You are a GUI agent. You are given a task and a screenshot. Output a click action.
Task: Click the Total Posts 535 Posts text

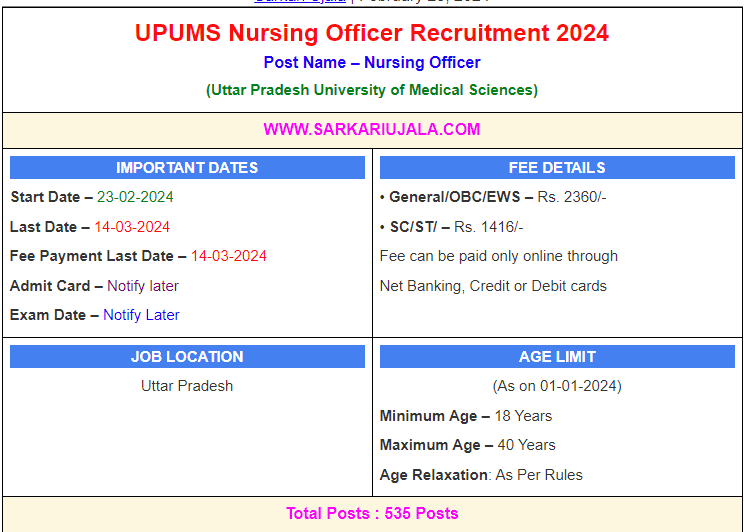(x=372, y=514)
